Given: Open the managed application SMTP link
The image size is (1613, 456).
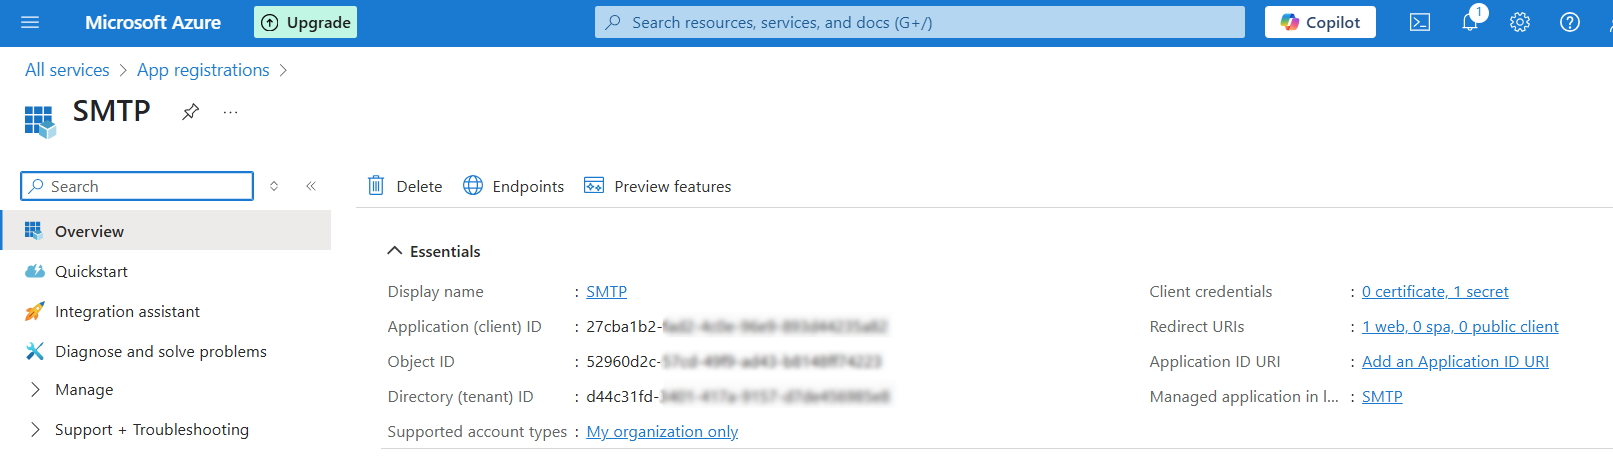Looking at the screenshot, I should 1382,396.
